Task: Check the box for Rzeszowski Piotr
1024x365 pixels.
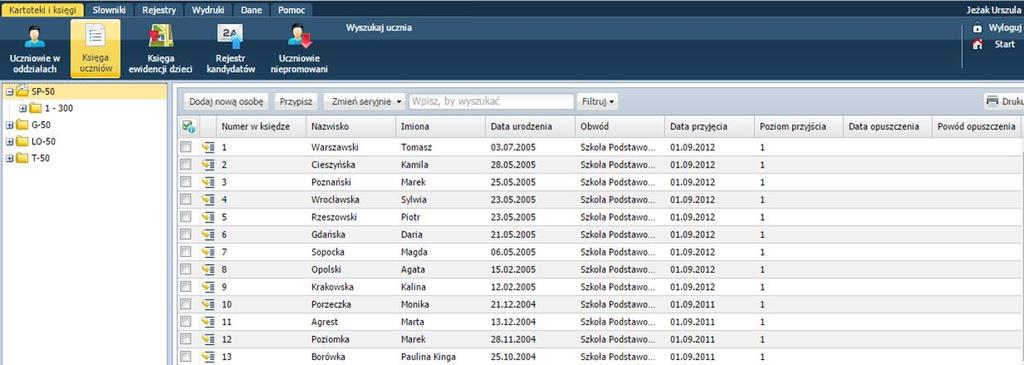Action: pyautogui.click(x=186, y=217)
